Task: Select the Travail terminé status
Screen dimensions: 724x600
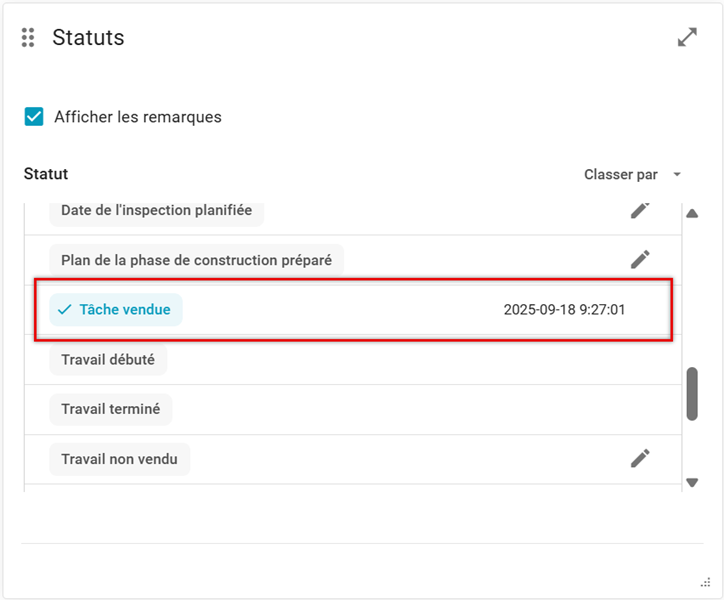Action: (111, 409)
